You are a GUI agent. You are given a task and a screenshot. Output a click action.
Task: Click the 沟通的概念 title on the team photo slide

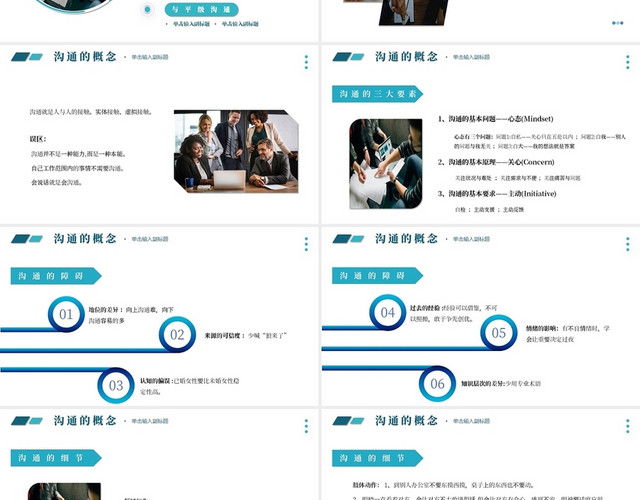pyautogui.click(x=85, y=57)
